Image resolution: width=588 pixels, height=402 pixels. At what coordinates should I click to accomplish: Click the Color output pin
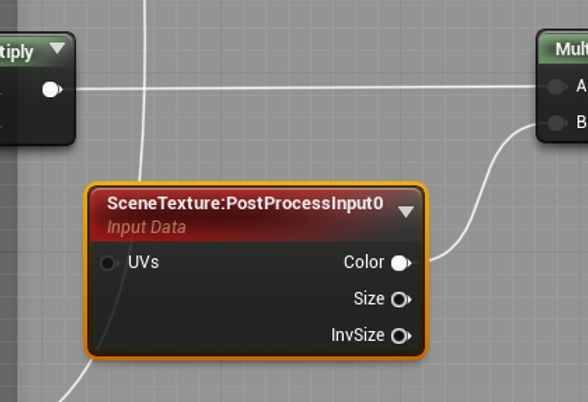(401, 263)
